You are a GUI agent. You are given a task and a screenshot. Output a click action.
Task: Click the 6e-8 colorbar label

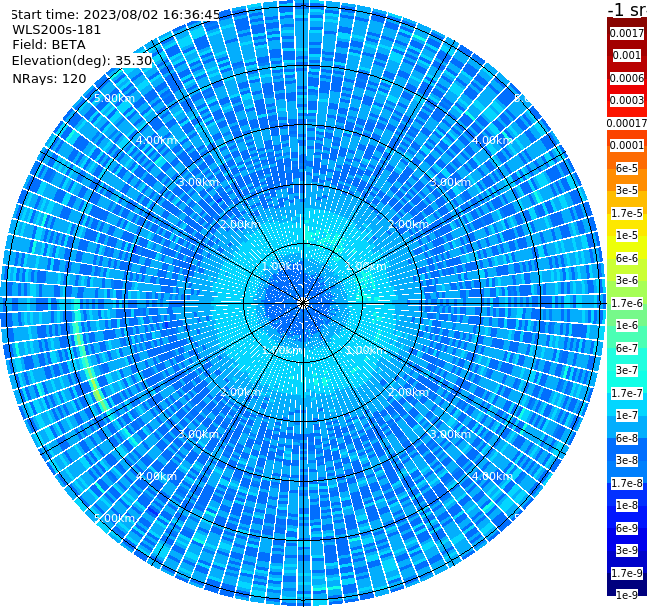point(627,438)
